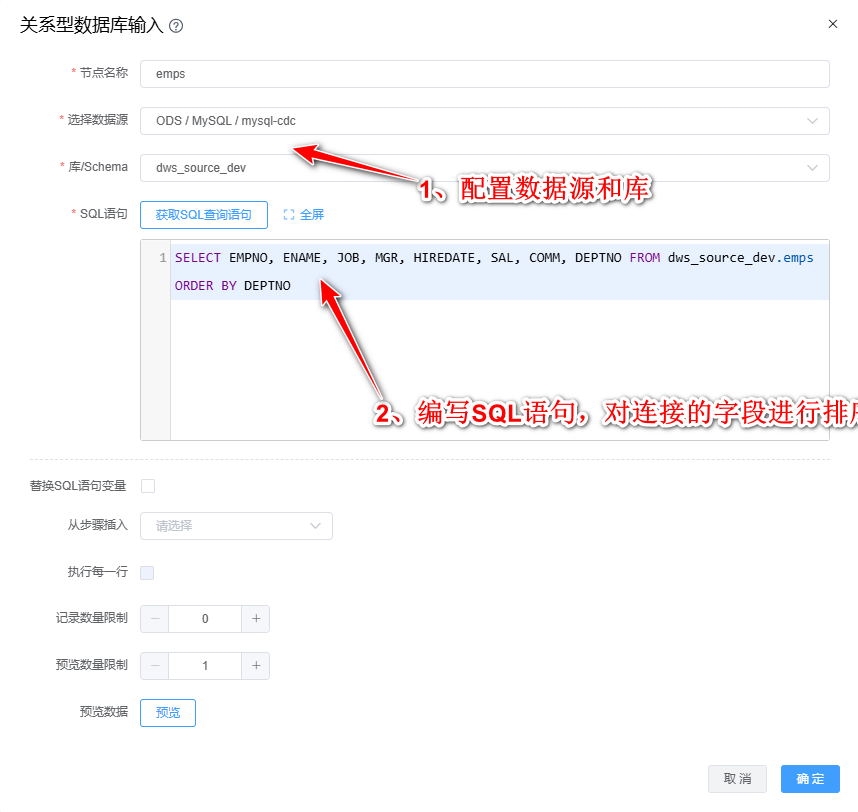
Task: Click the plus stepper for 记录数量限制
Action: pyautogui.click(x=256, y=619)
